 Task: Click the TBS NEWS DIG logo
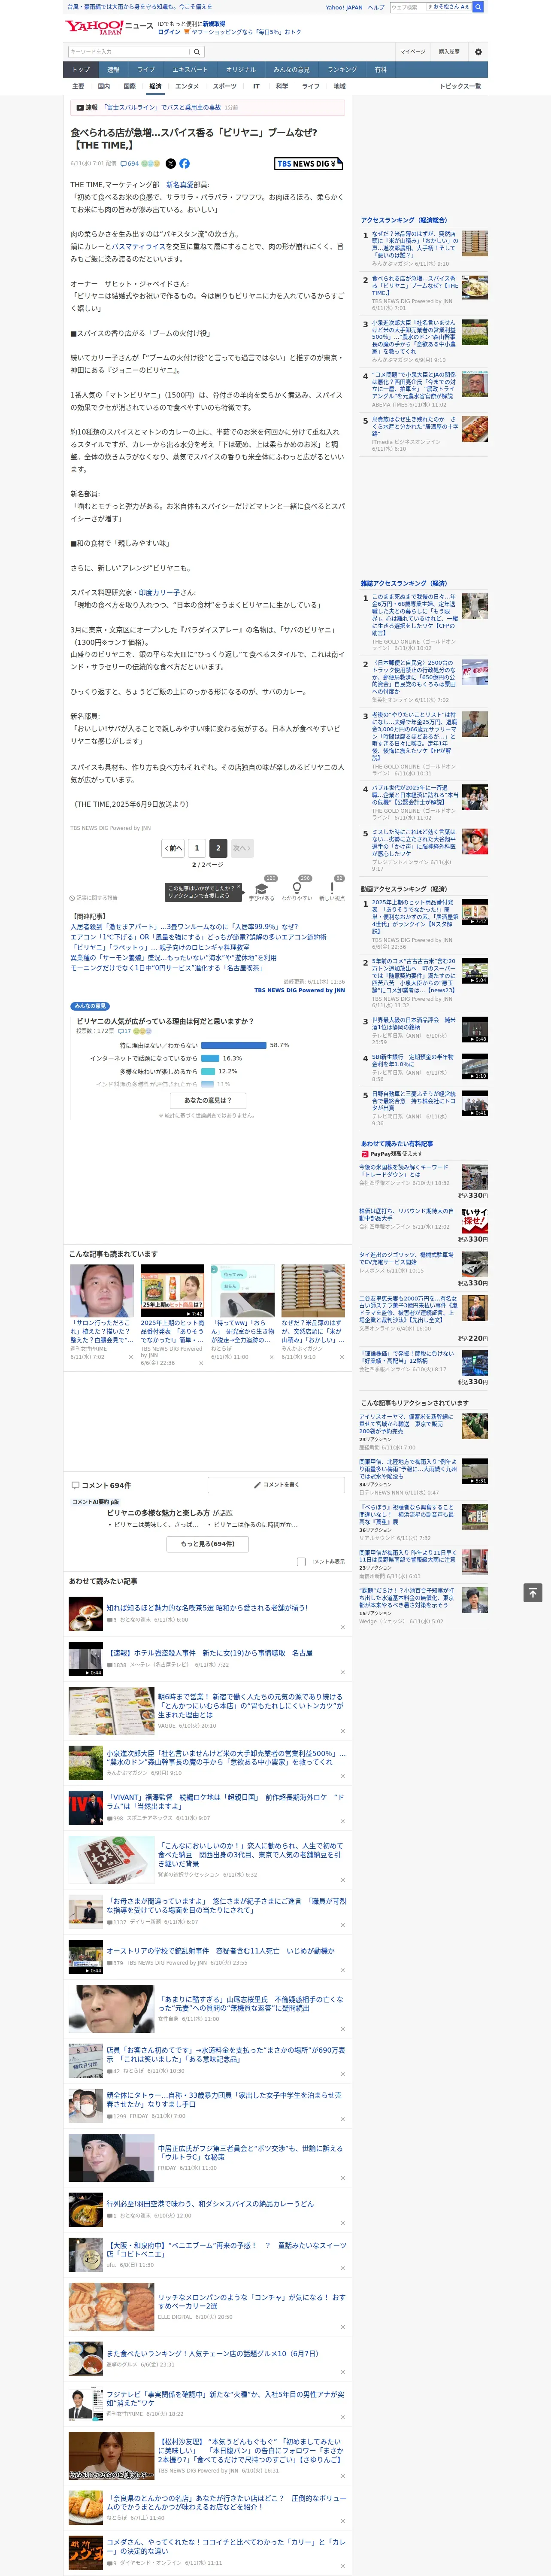pyautogui.click(x=309, y=163)
